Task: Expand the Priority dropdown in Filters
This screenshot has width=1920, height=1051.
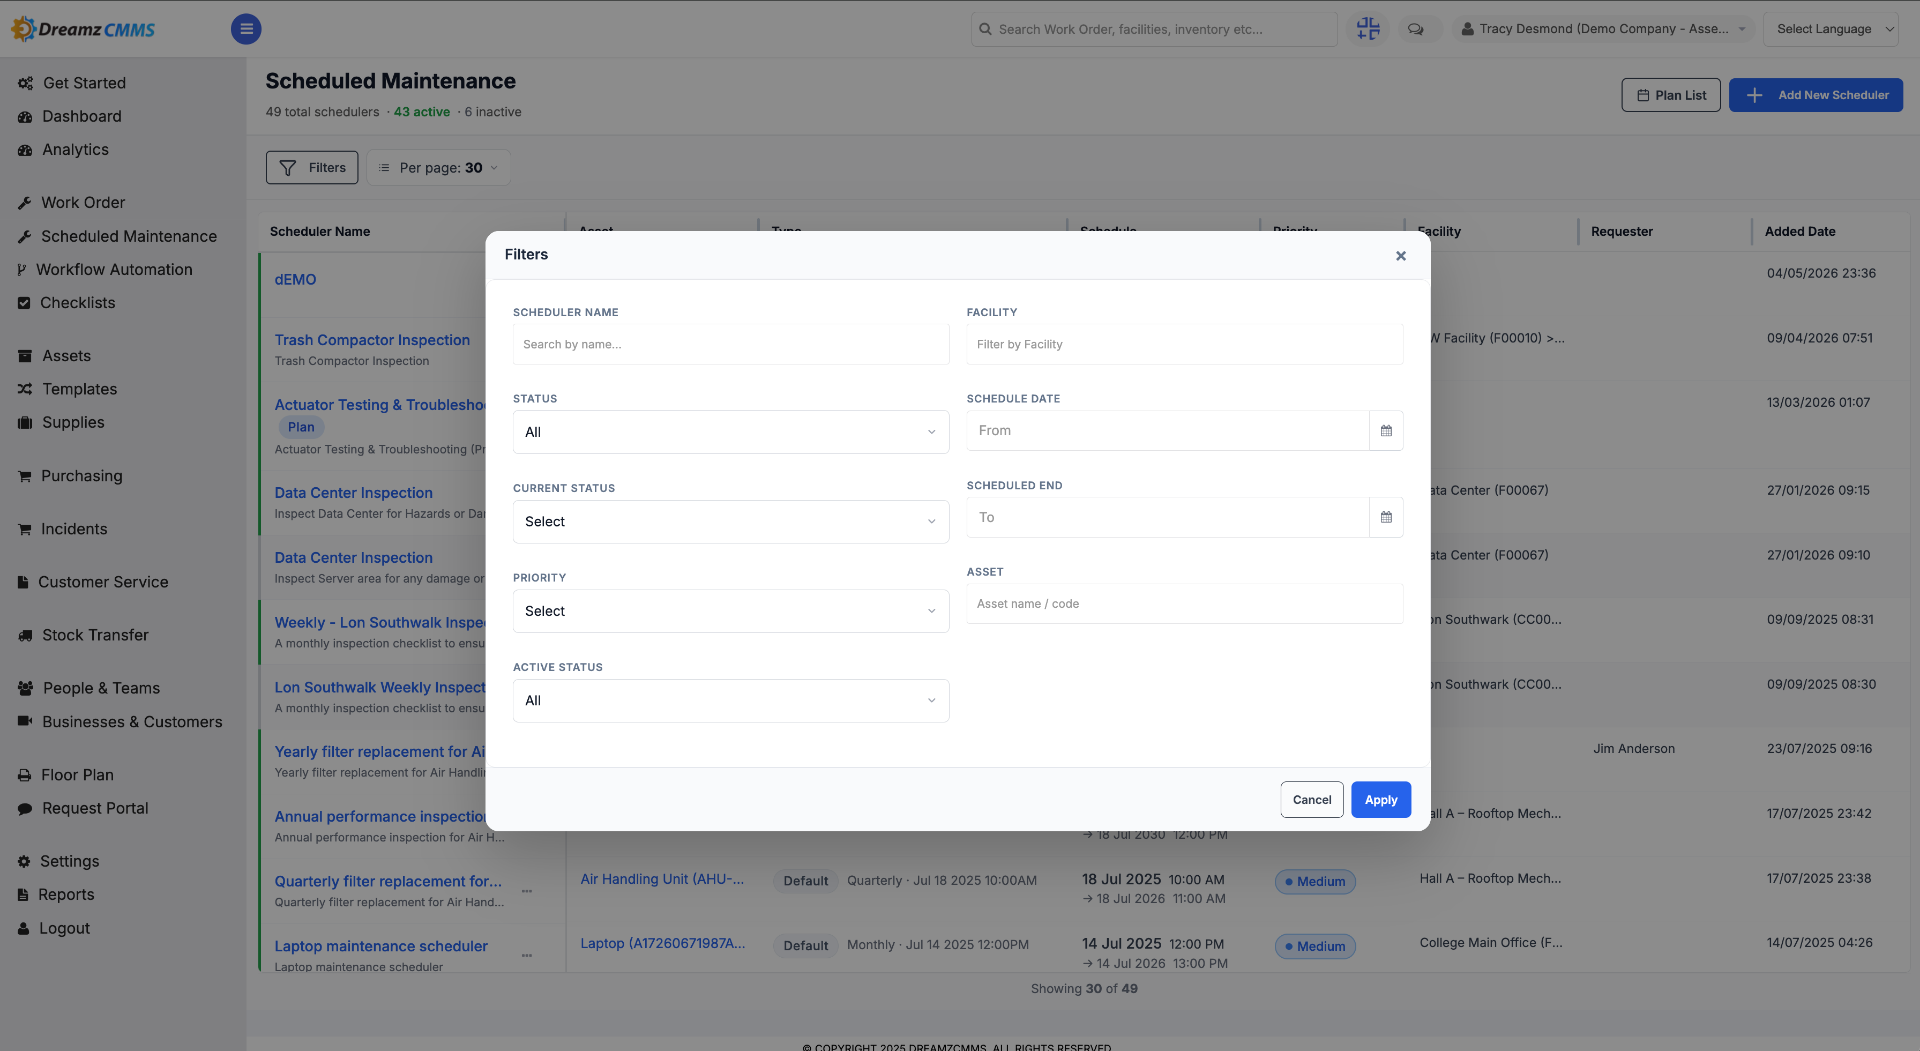Action: click(731, 611)
